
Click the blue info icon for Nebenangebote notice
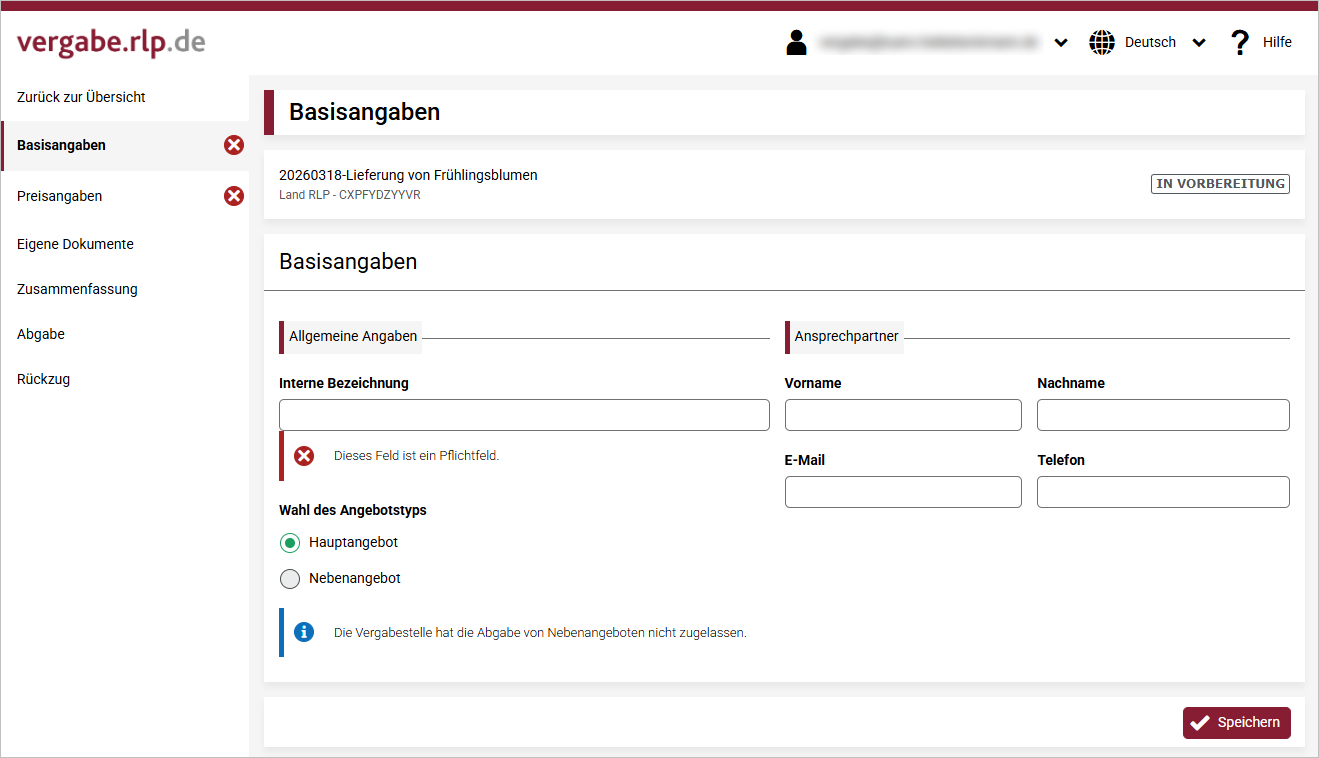point(304,632)
